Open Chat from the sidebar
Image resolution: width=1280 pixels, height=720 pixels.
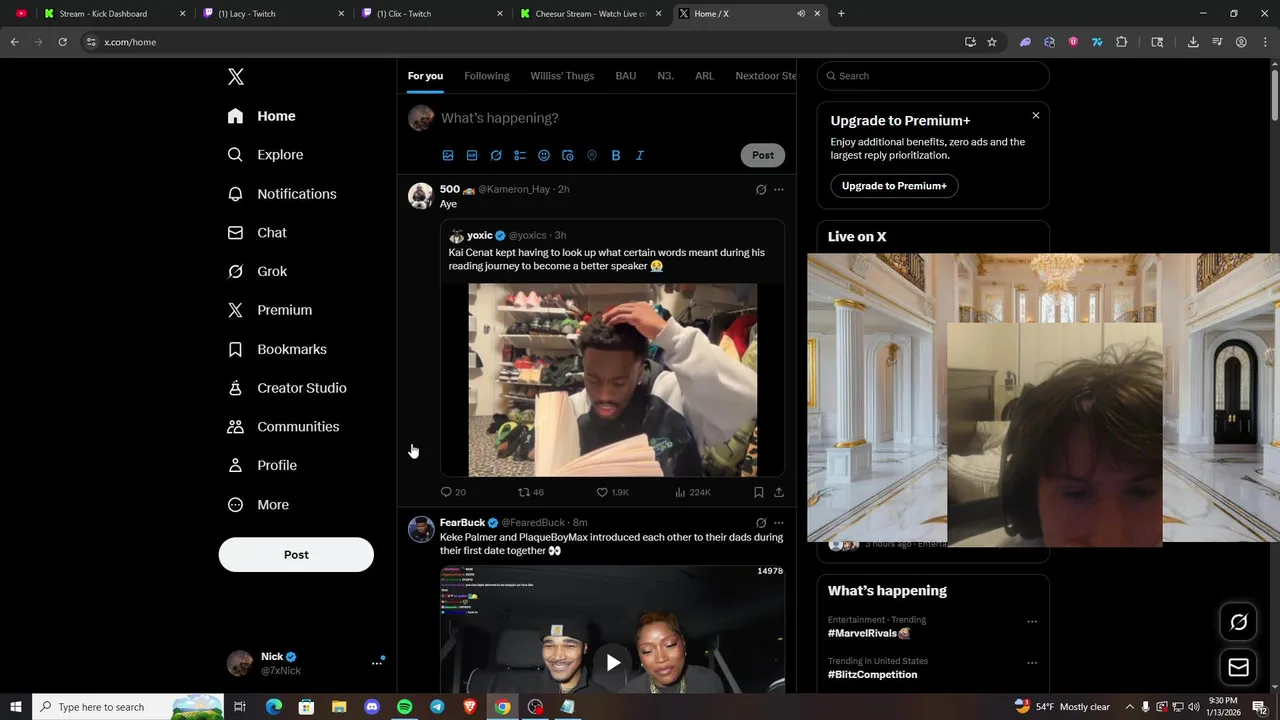pyautogui.click(x=257, y=233)
